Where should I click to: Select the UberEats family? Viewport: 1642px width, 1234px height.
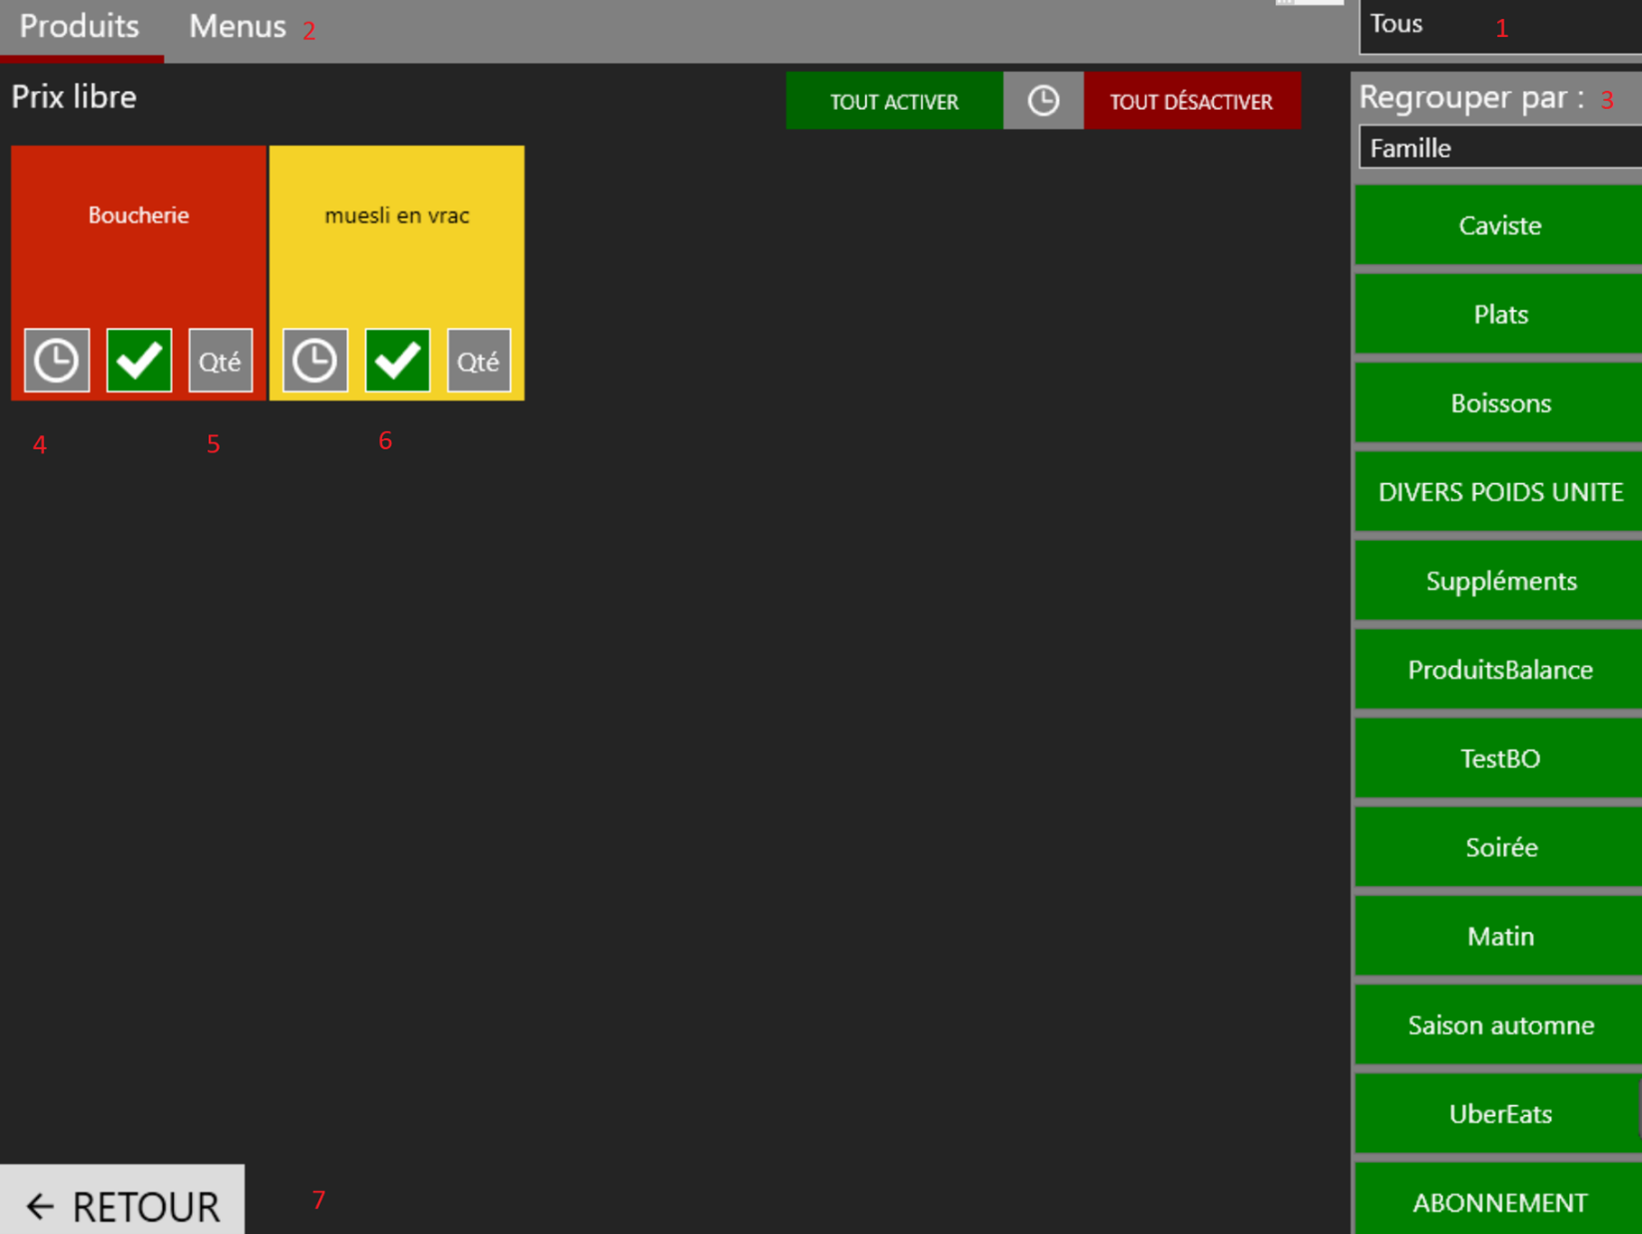(x=1499, y=1114)
